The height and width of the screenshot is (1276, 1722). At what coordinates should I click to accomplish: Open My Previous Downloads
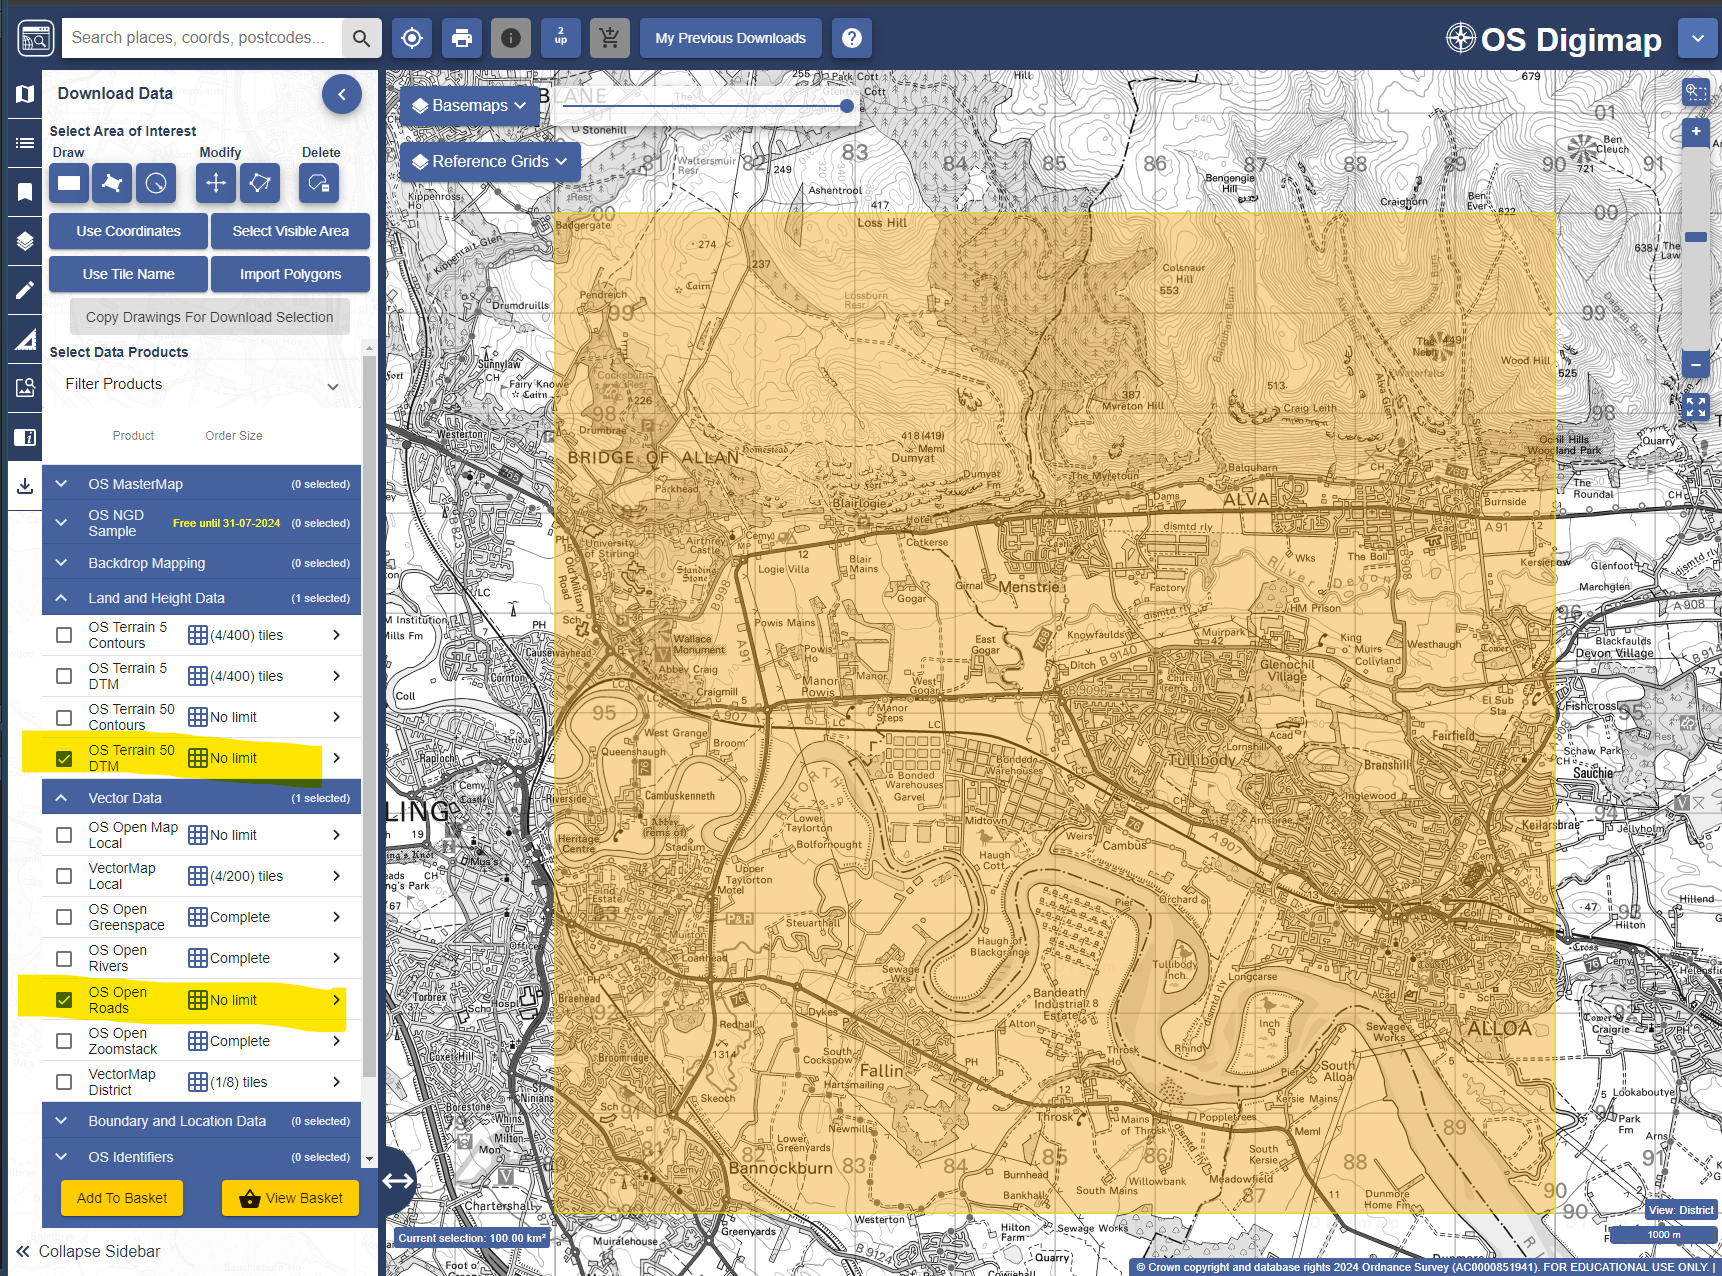point(730,38)
